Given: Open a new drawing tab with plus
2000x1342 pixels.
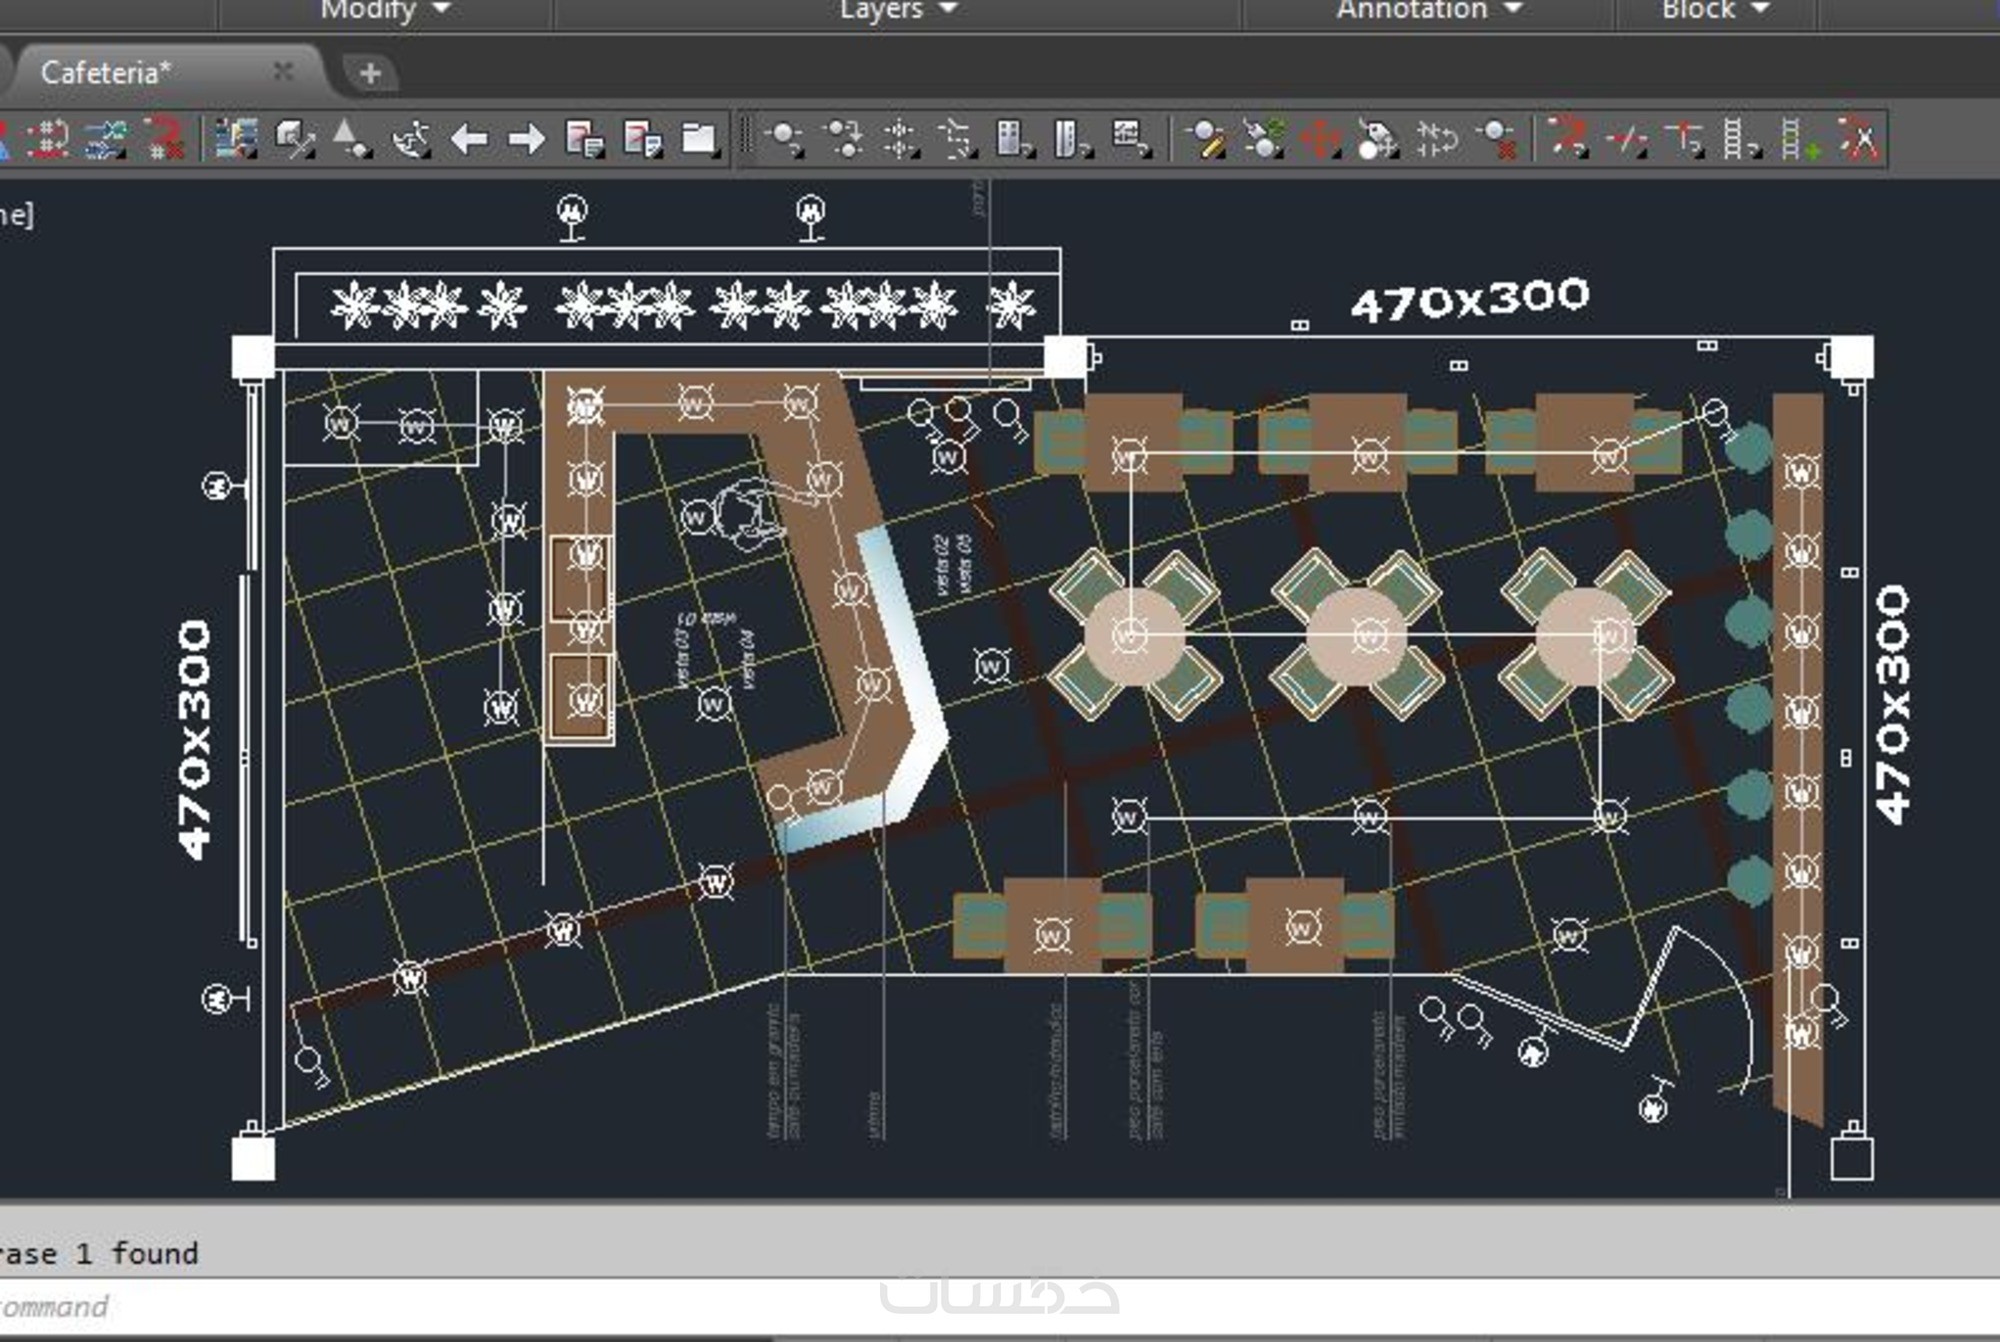Looking at the screenshot, I should pos(370,73).
